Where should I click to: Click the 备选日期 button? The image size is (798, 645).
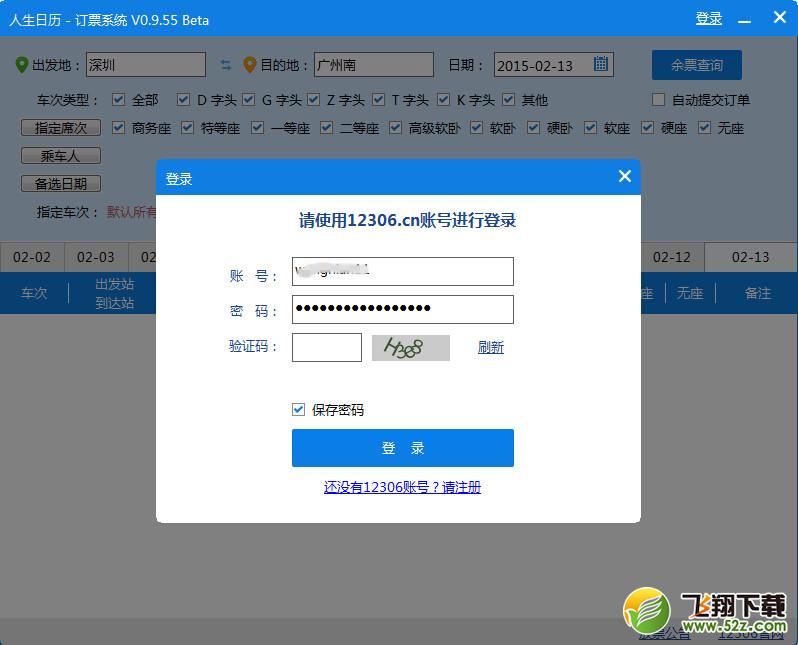click(61, 184)
